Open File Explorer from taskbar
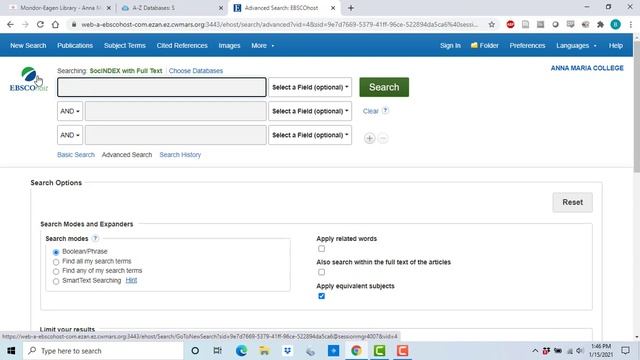The width and height of the screenshot is (640, 360). tap(264, 351)
